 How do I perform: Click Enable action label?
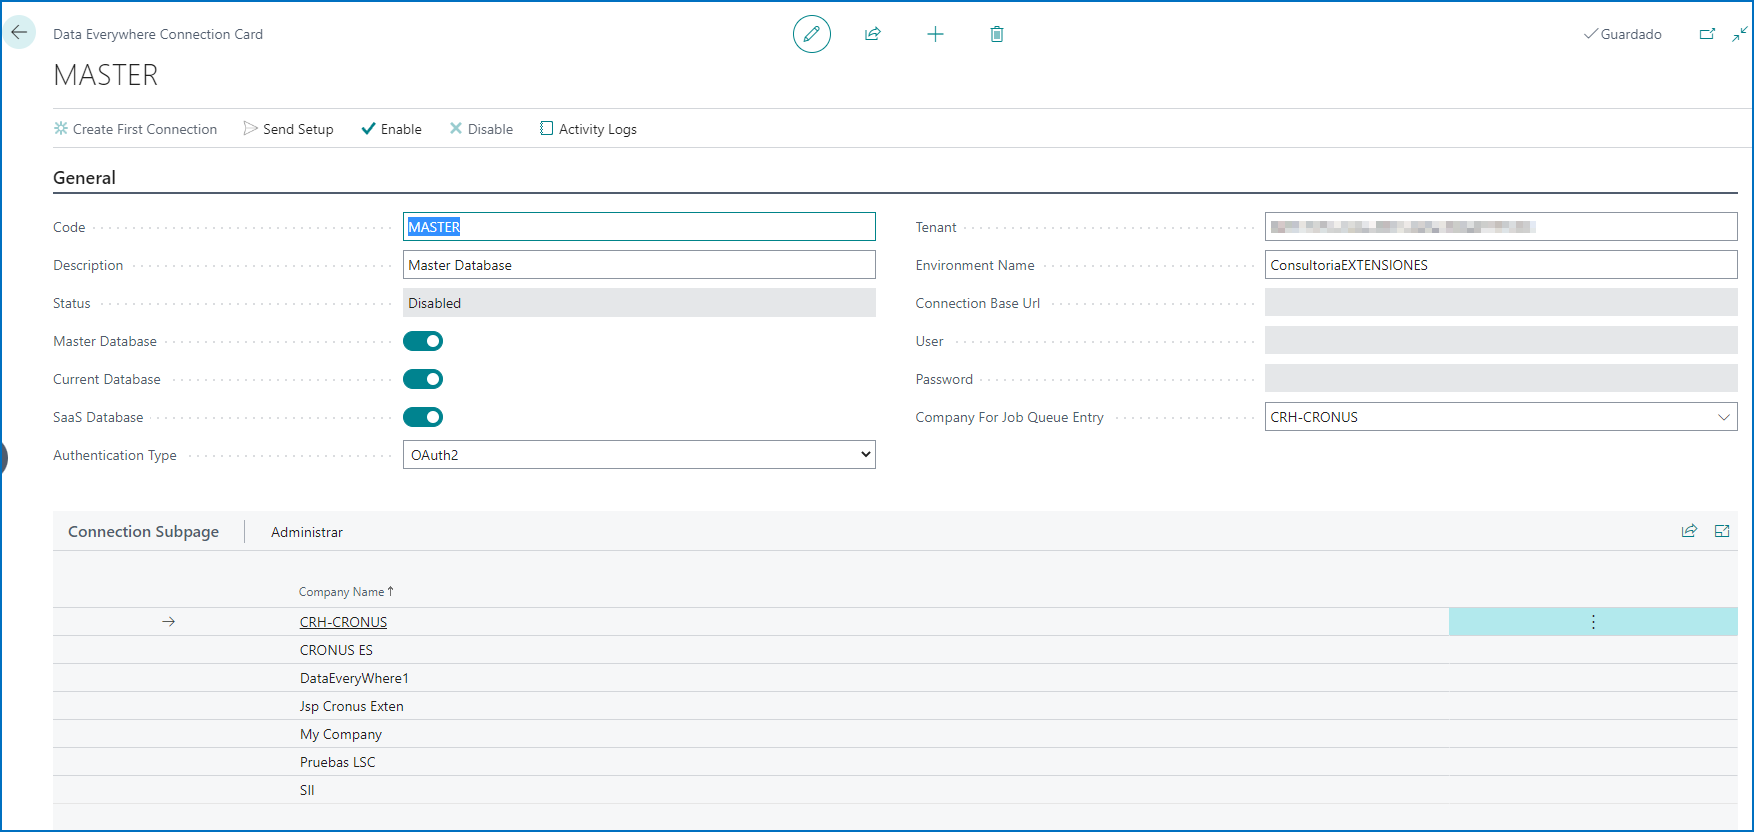(401, 129)
